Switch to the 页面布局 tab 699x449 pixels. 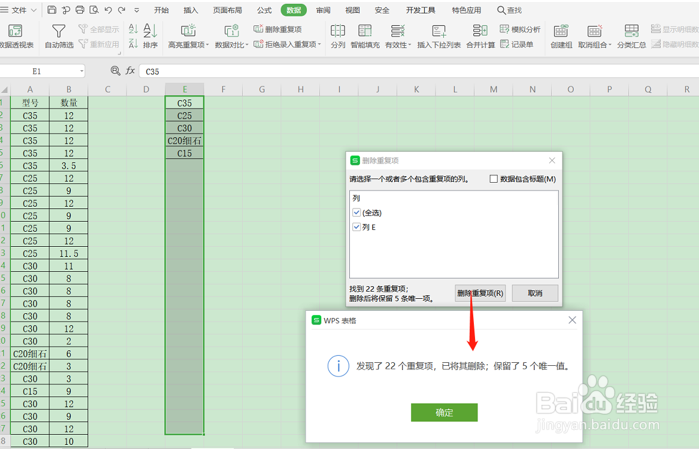pos(227,10)
